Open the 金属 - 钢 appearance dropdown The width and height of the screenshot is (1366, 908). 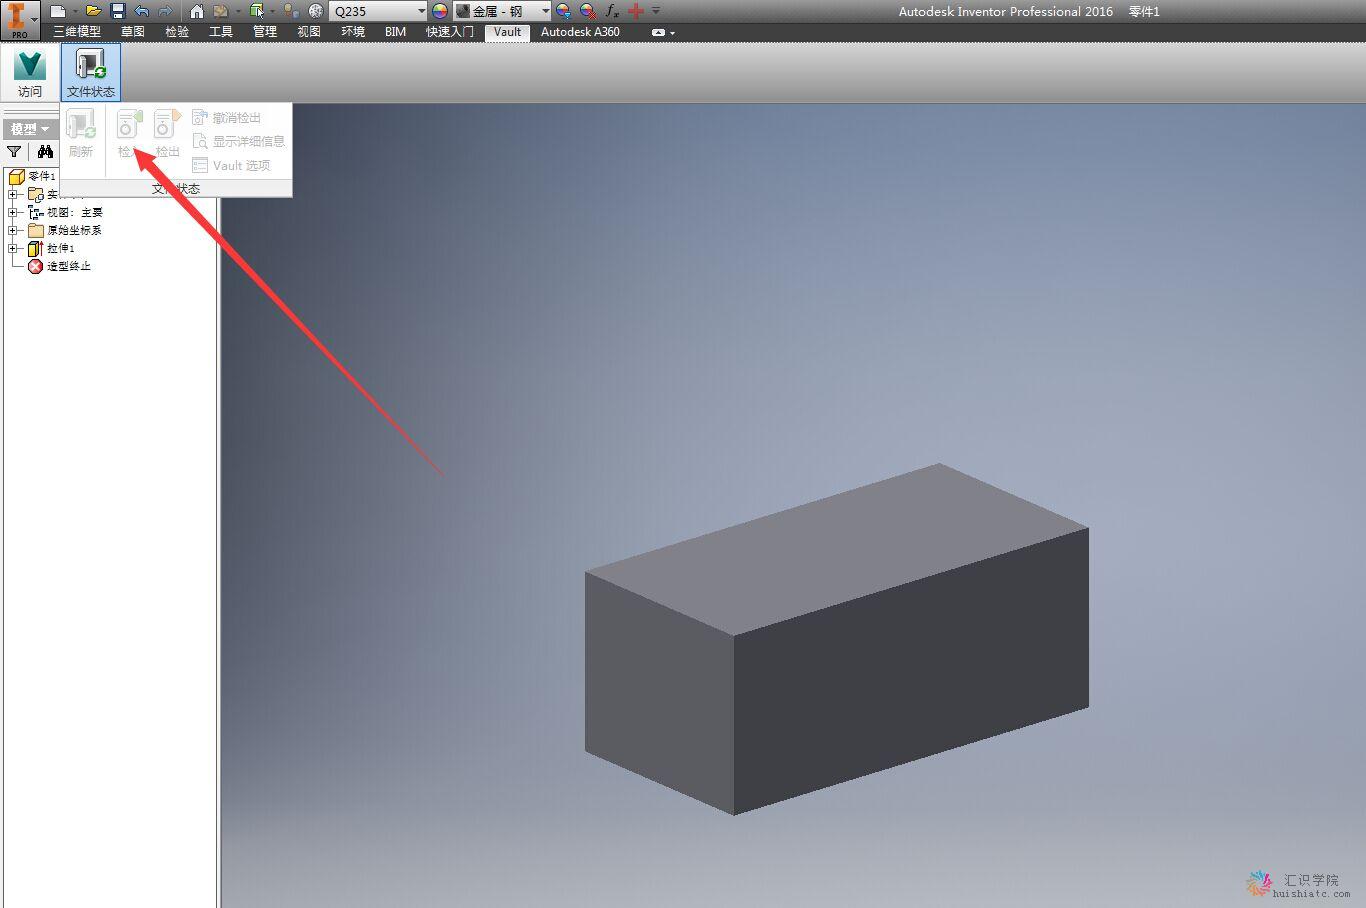point(545,11)
